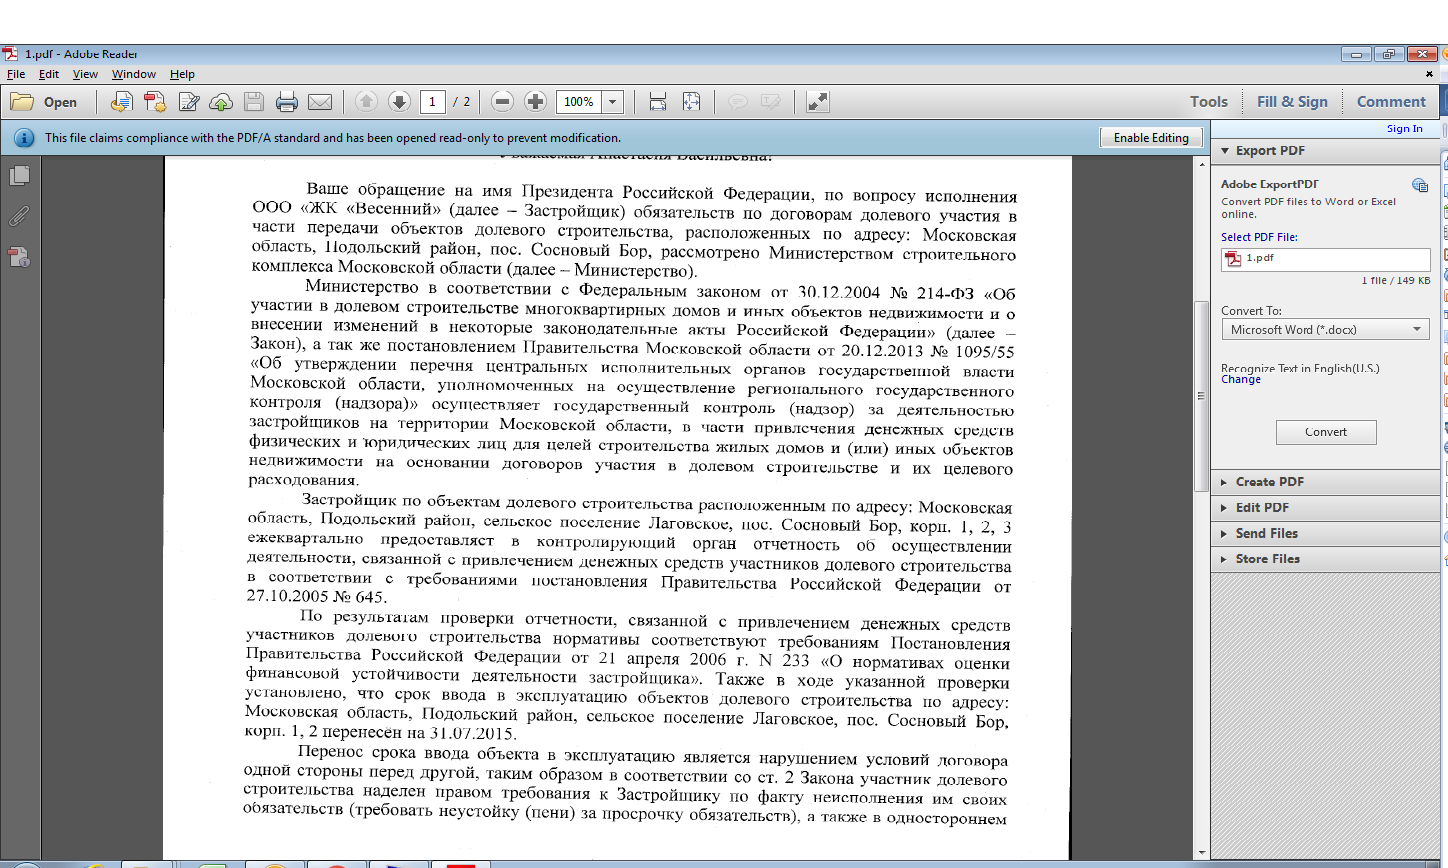Open page thumbnails panel in sidebar

(x=19, y=176)
